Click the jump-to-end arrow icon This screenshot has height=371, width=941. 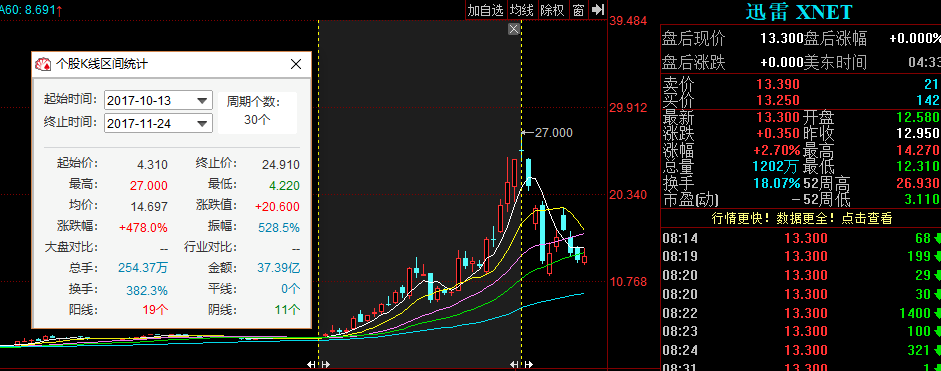(598, 10)
